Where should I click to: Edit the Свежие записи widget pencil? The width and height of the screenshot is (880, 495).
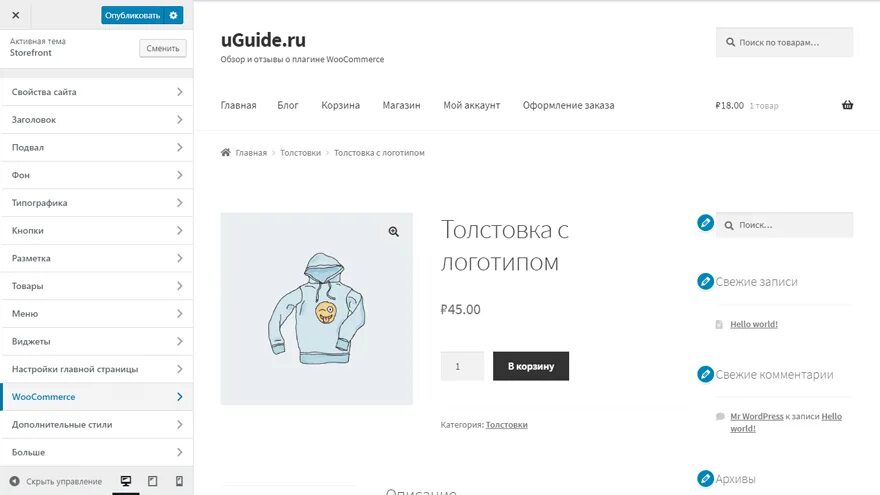(705, 281)
